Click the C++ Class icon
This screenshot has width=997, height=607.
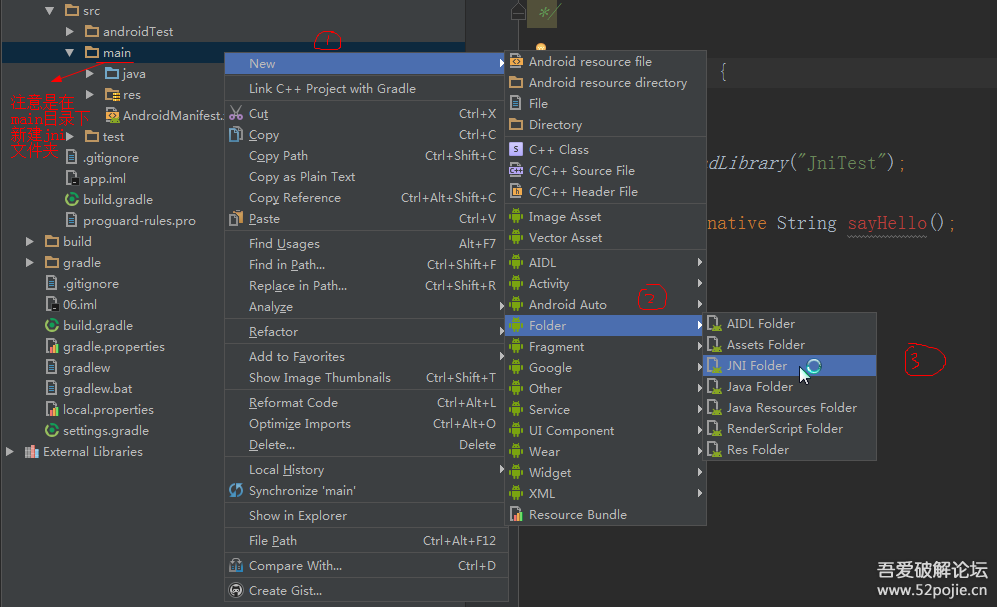coord(516,149)
